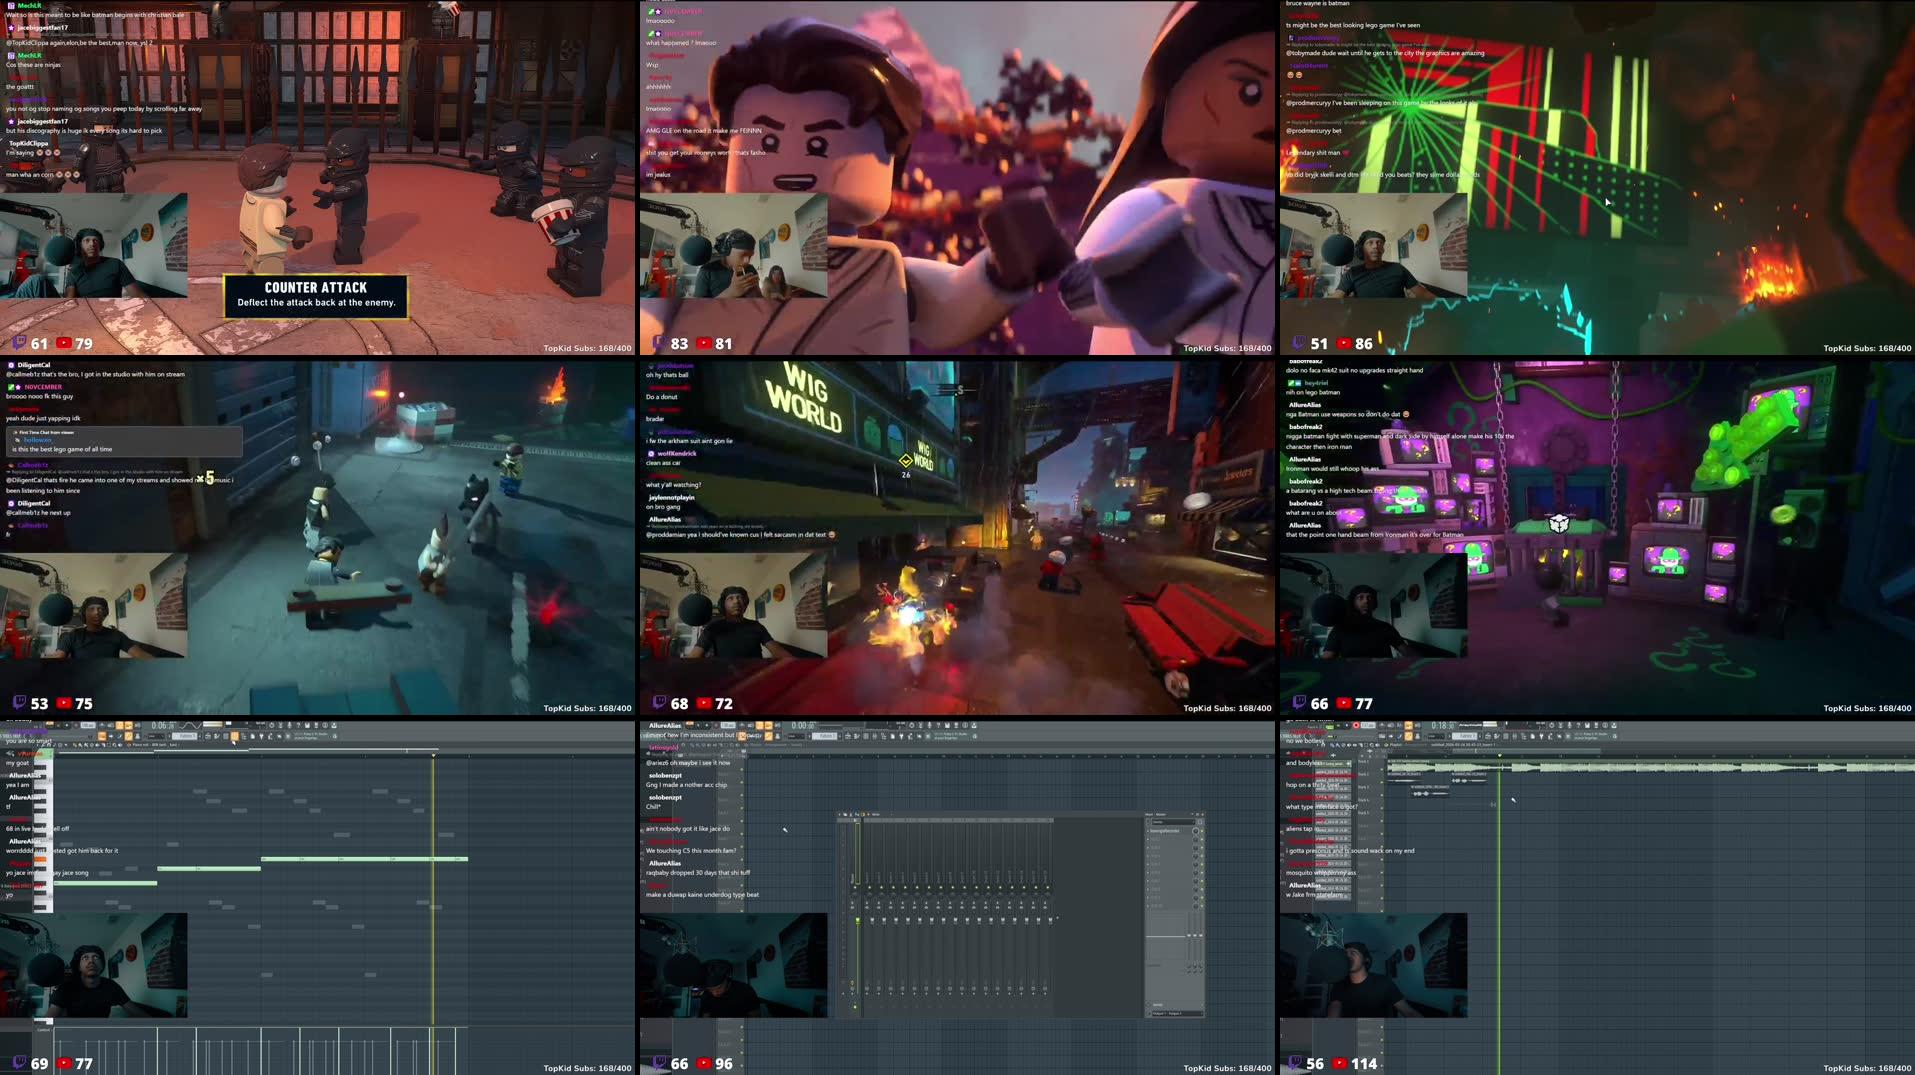Viewport: 1915px width, 1075px height.
Task: Click chat username DiligentCal at top of chat
Action: (x=34, y=365)
